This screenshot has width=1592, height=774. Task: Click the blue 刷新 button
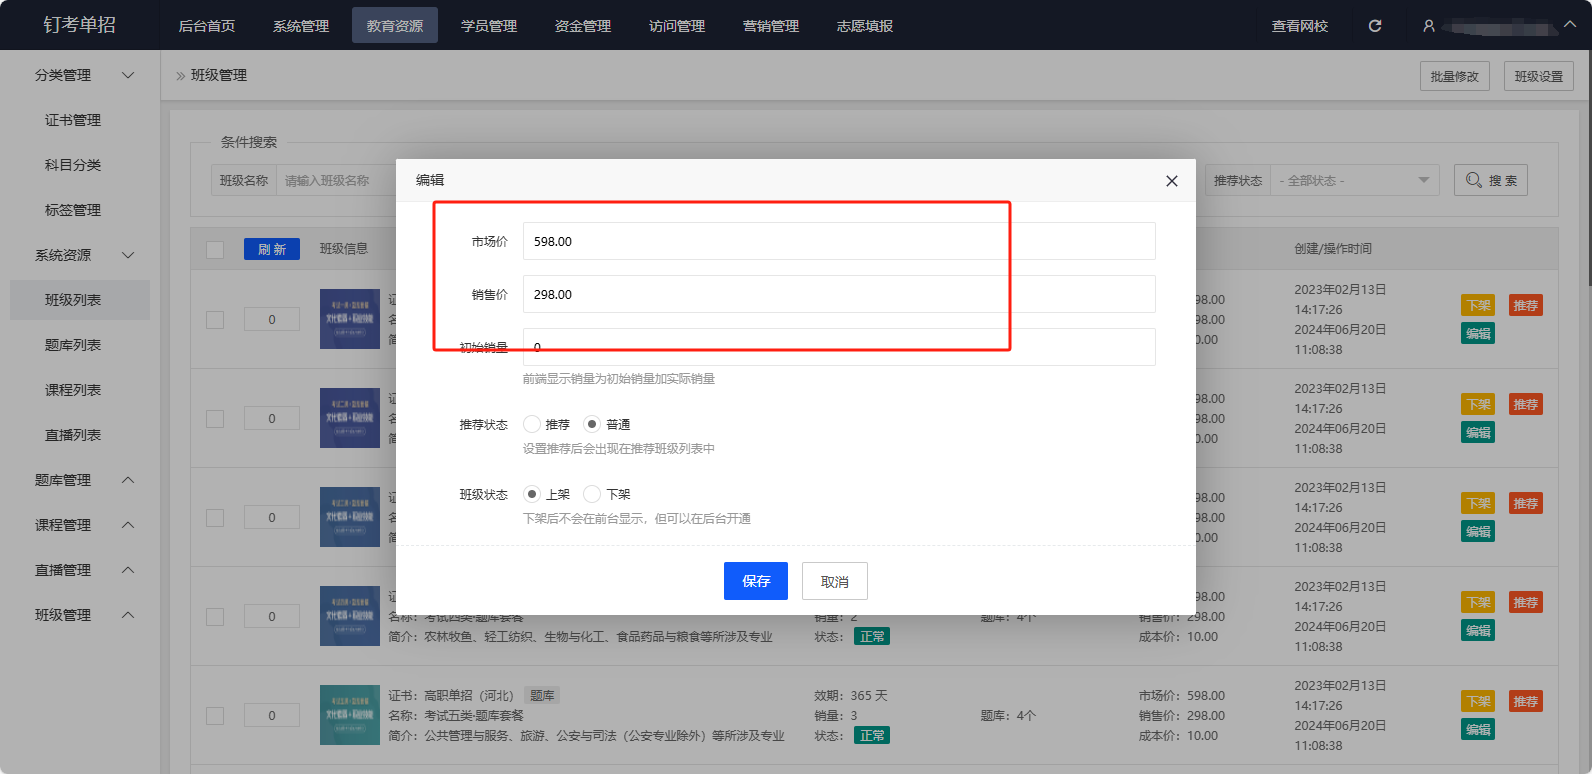pos(272,249)
